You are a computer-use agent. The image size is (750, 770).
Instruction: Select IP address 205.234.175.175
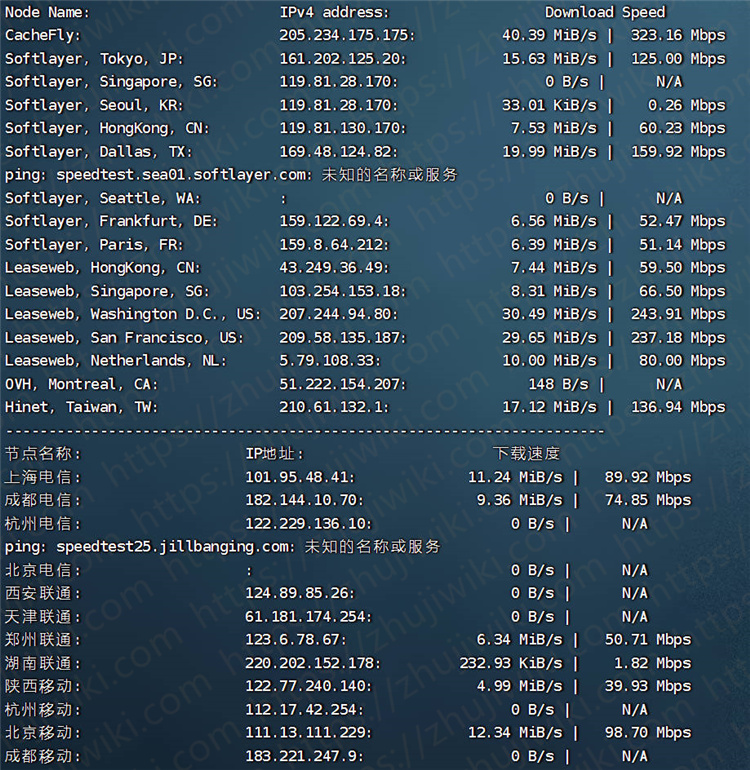[346, 35]
